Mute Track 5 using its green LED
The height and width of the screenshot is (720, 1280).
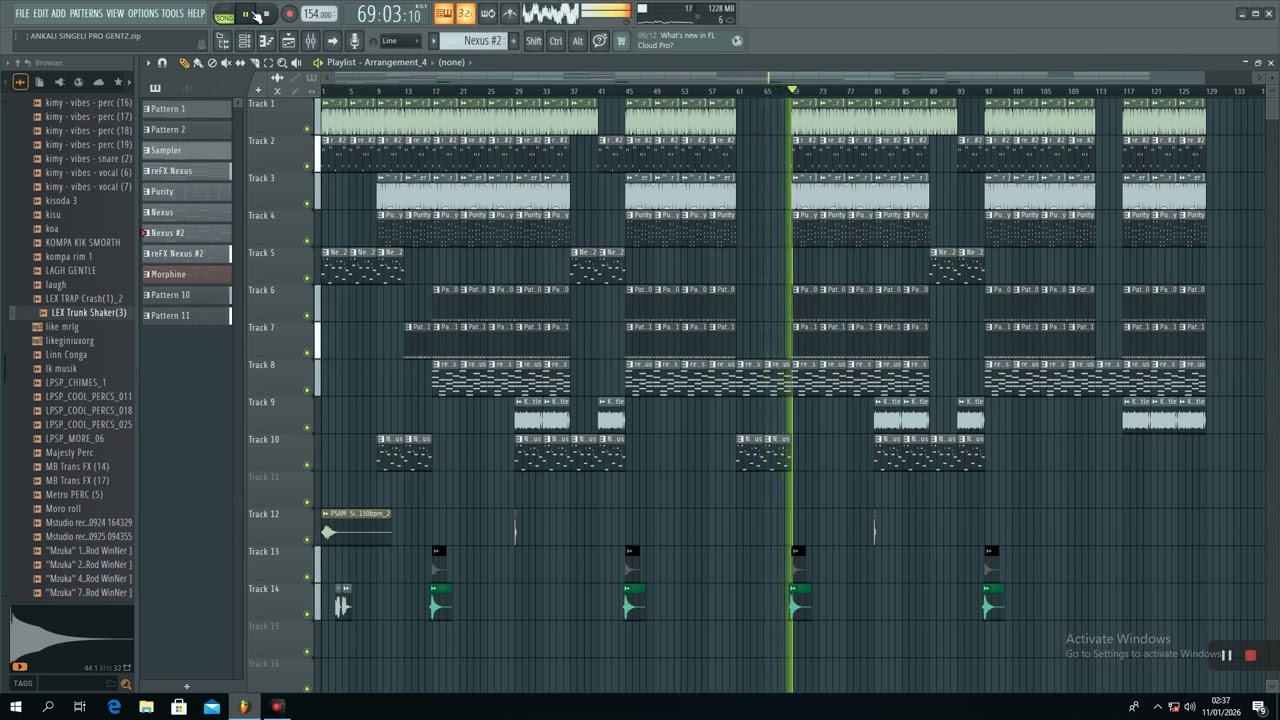(307, 278)
